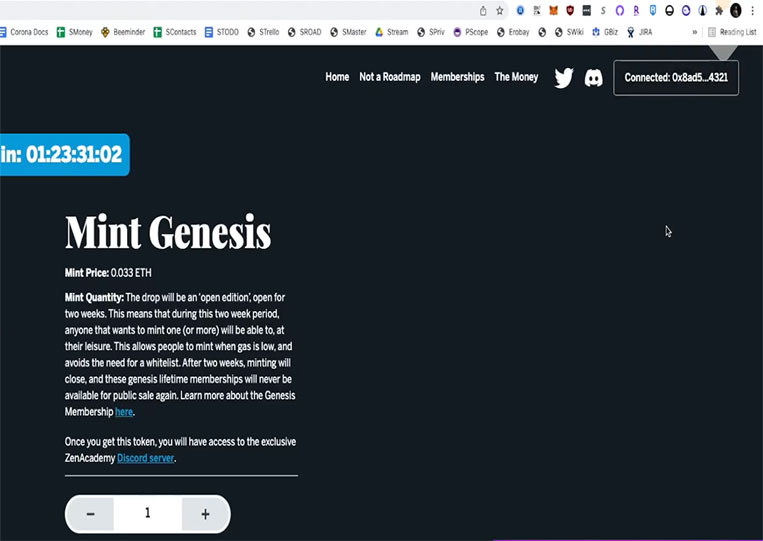Click the purple circle extension icon
Viewport: 763px width, 541px height.
(x=619, y=10)
